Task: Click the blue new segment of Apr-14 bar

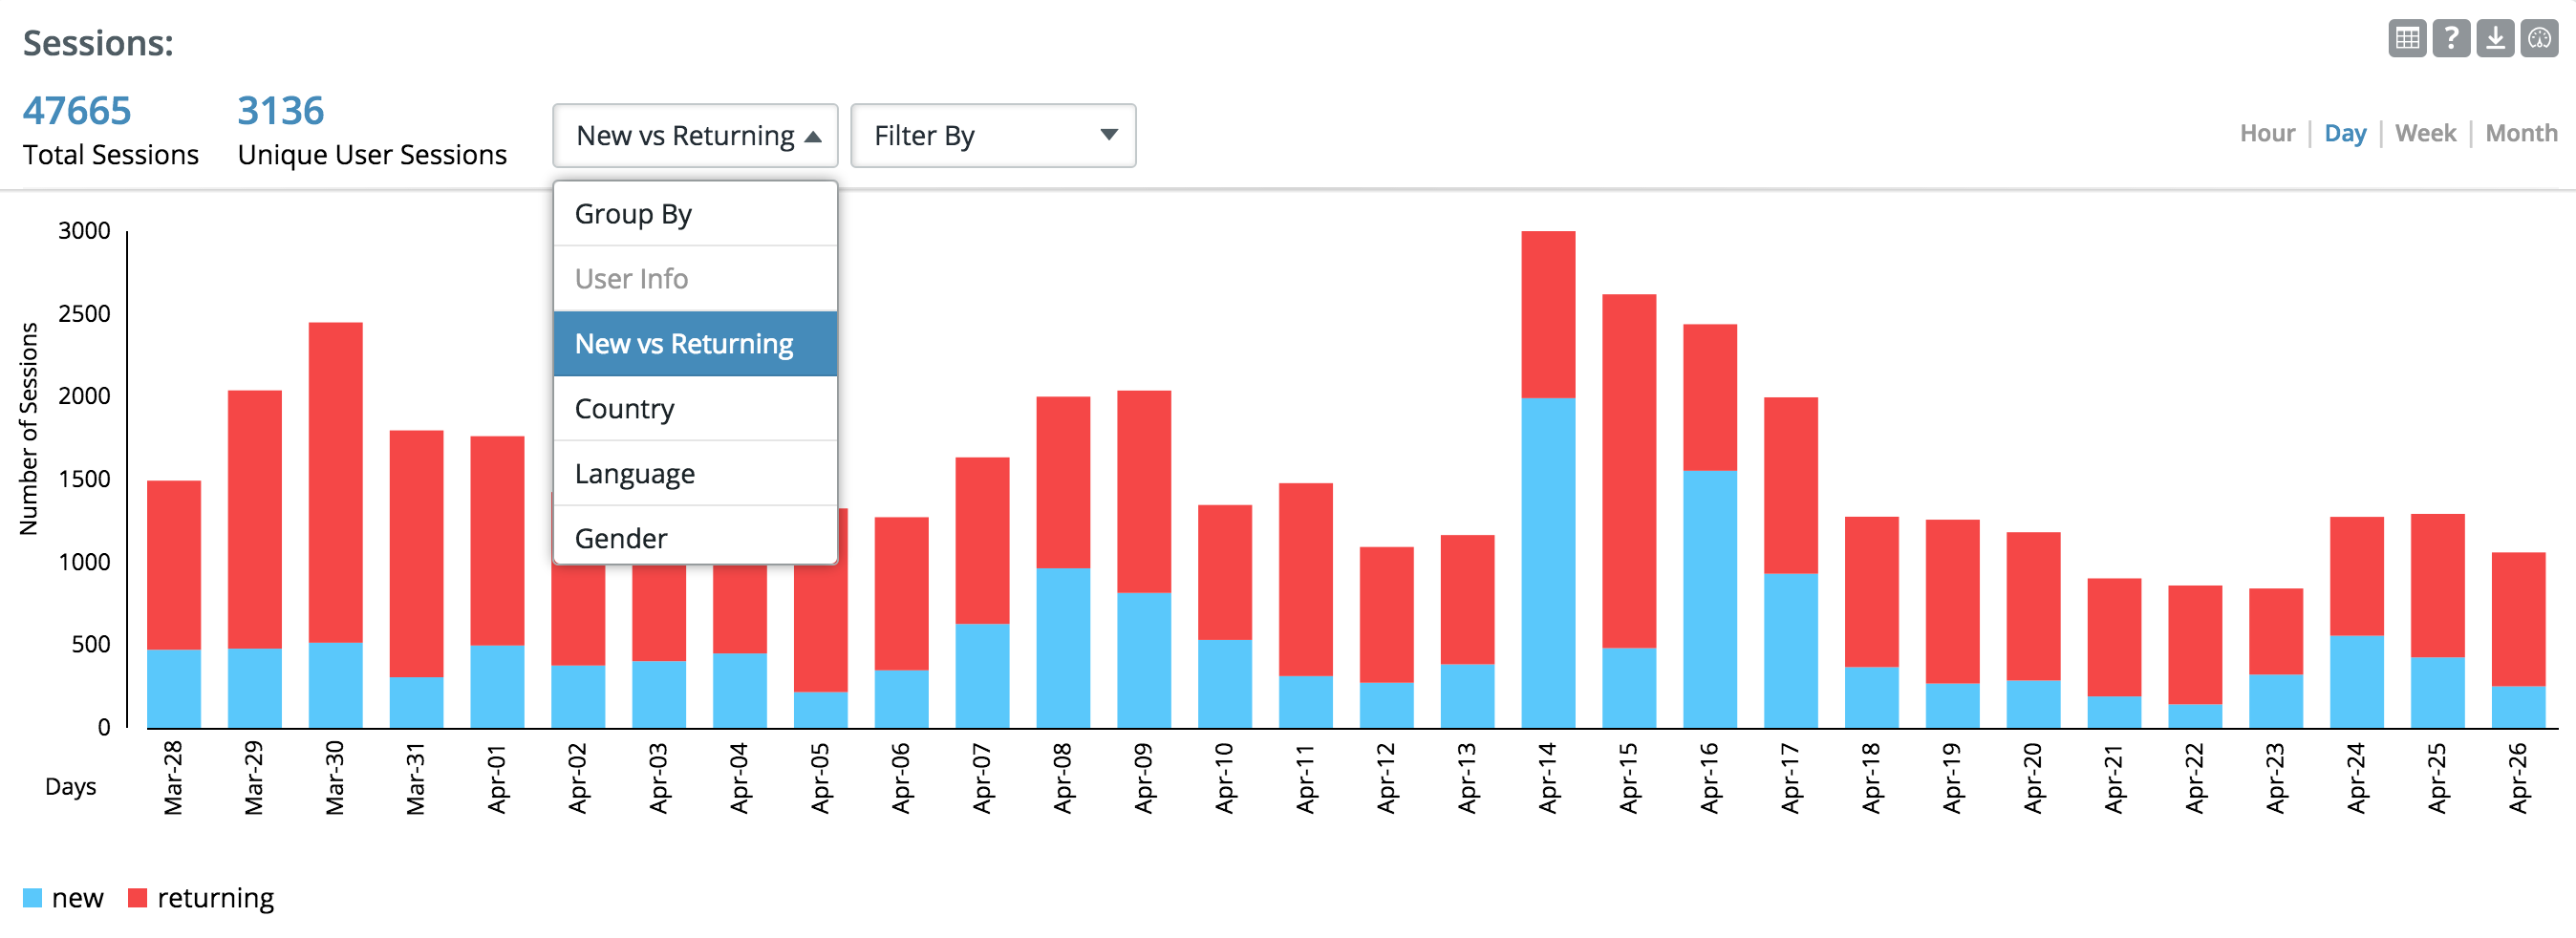Action: [x=1548, y=562]
